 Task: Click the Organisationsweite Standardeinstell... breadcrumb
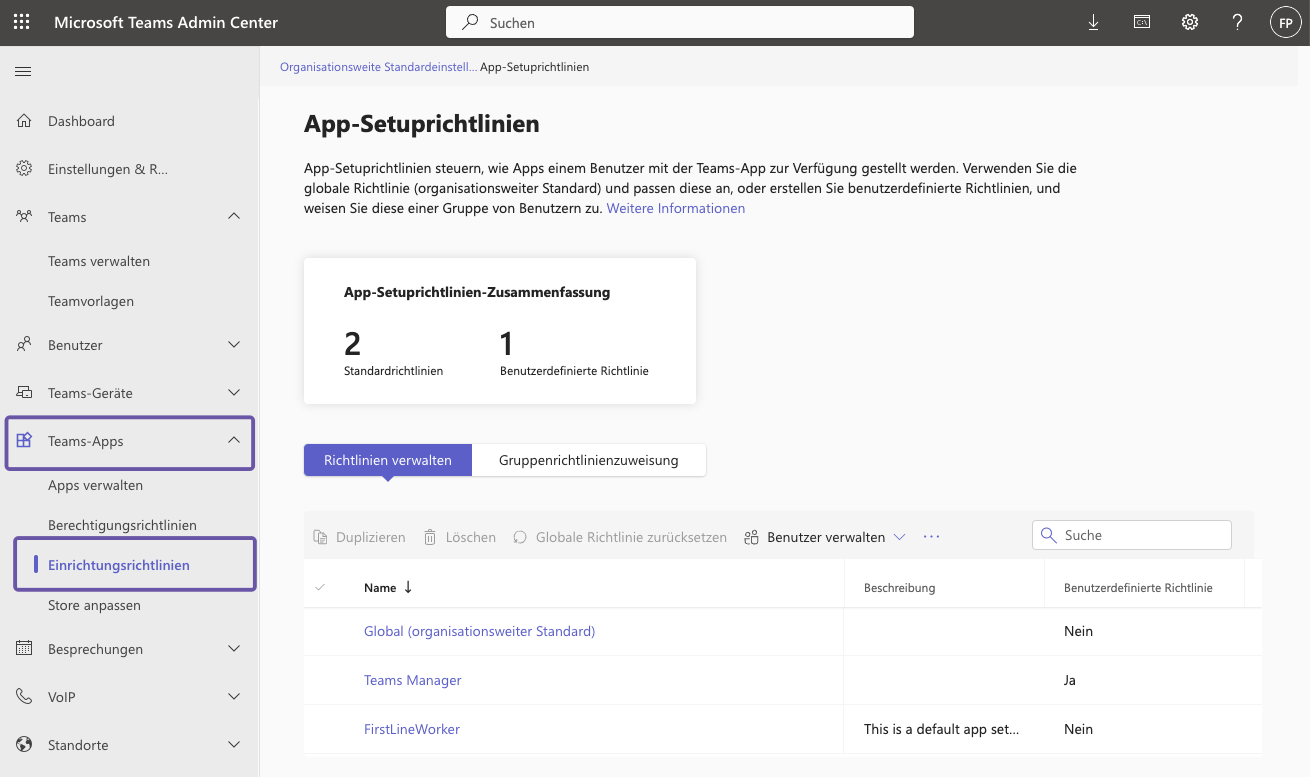[x=378, y=67]
